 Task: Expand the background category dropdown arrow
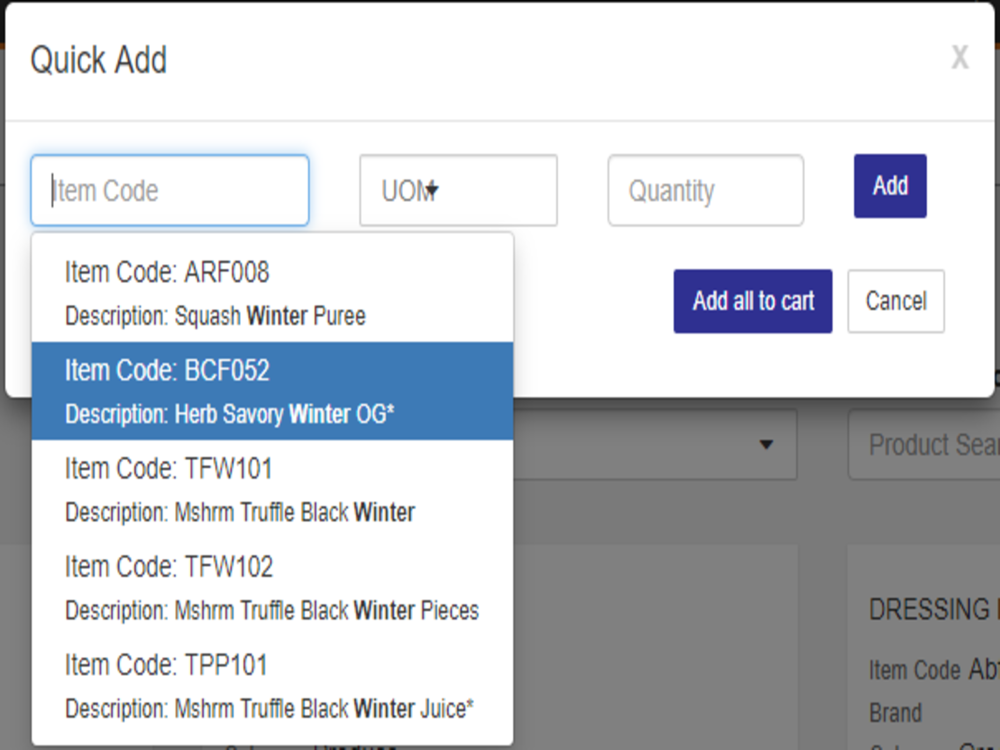click(x=767, y=445)
